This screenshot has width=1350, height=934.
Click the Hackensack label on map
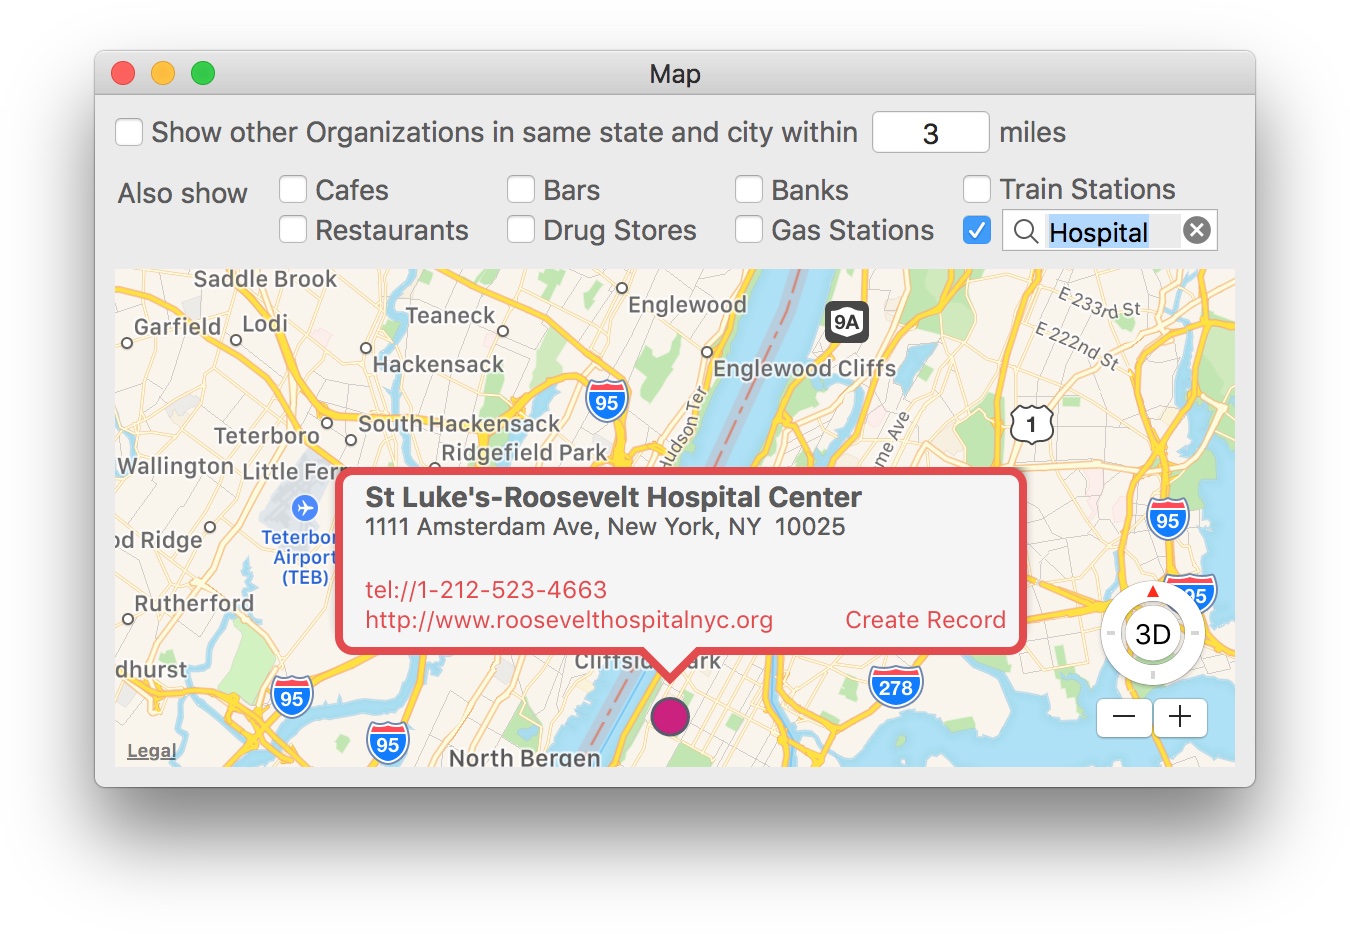[438, 364]
